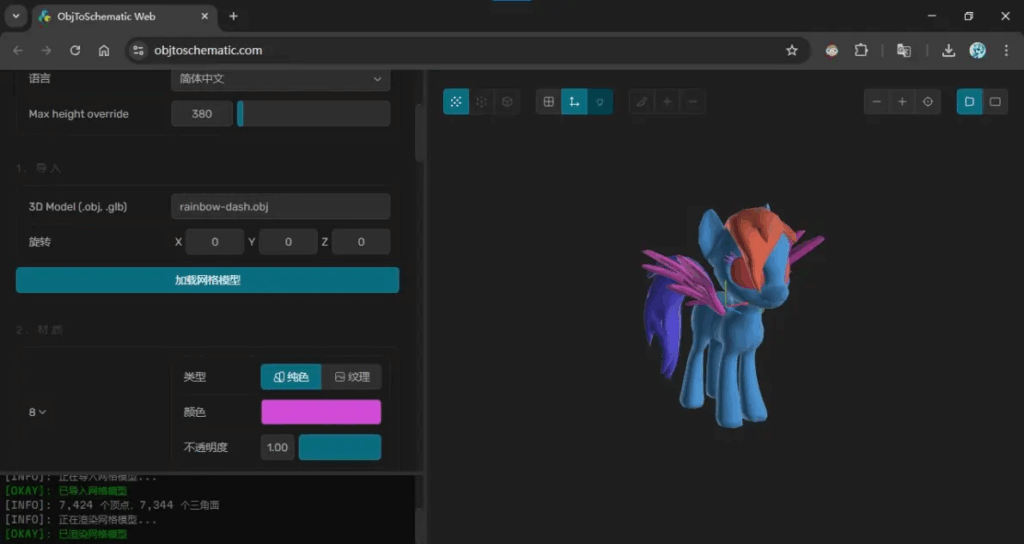
Task: Bookmark this page with star
Action: pos(792,50)
